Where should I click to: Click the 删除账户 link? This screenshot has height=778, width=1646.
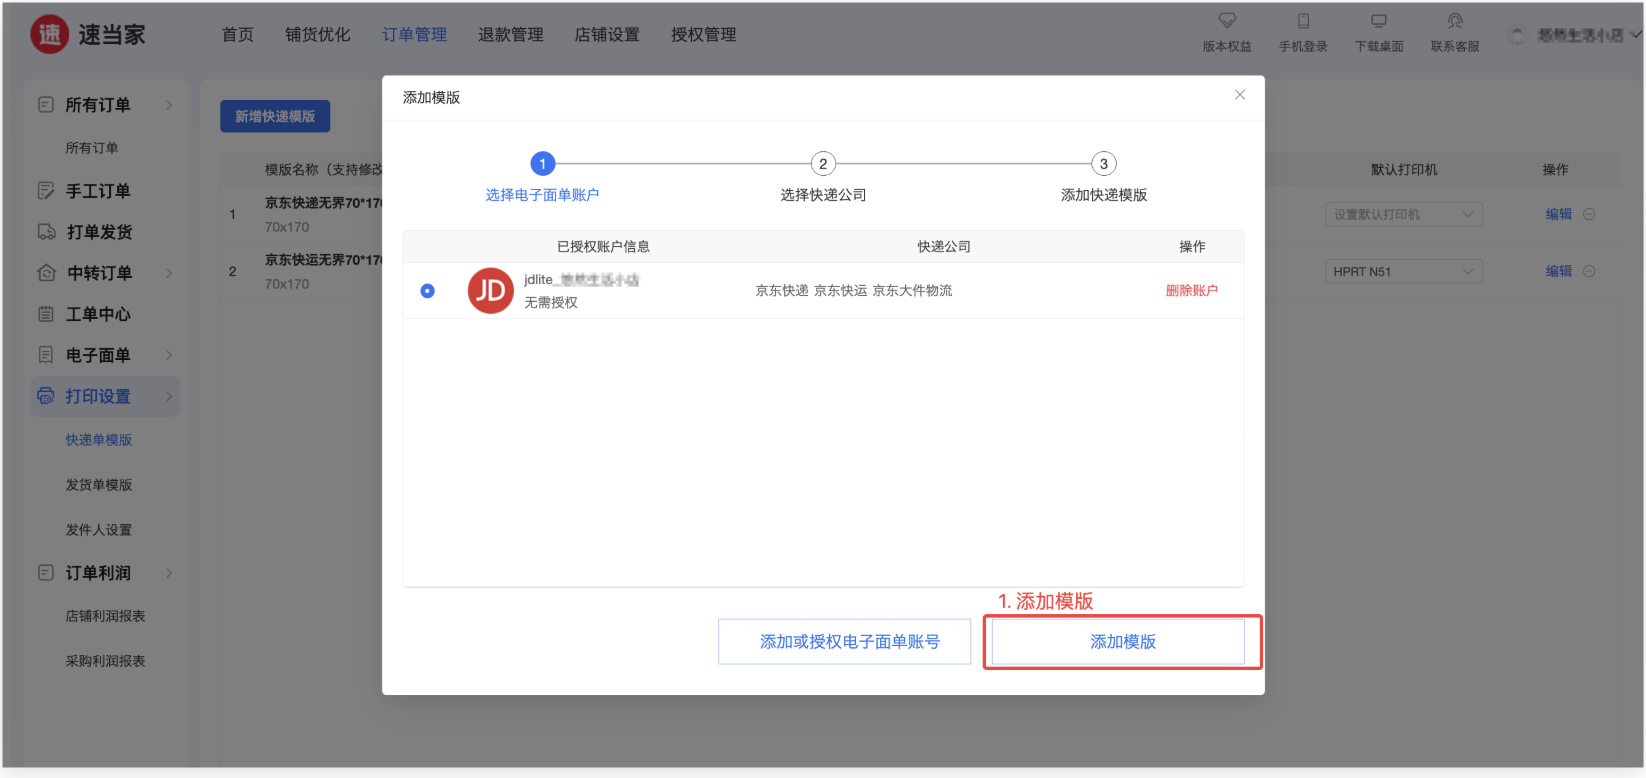click(x=1191, y=291)
